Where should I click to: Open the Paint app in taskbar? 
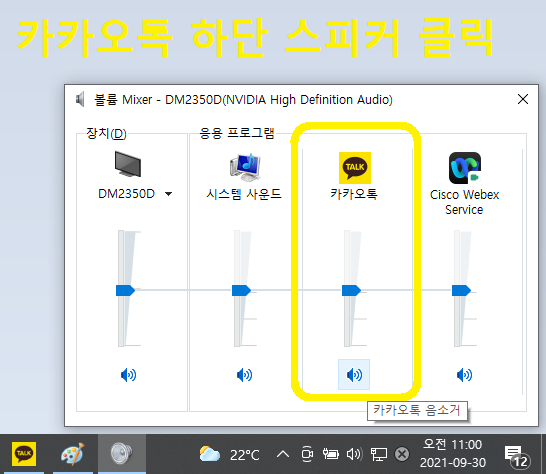pos(73,454)
